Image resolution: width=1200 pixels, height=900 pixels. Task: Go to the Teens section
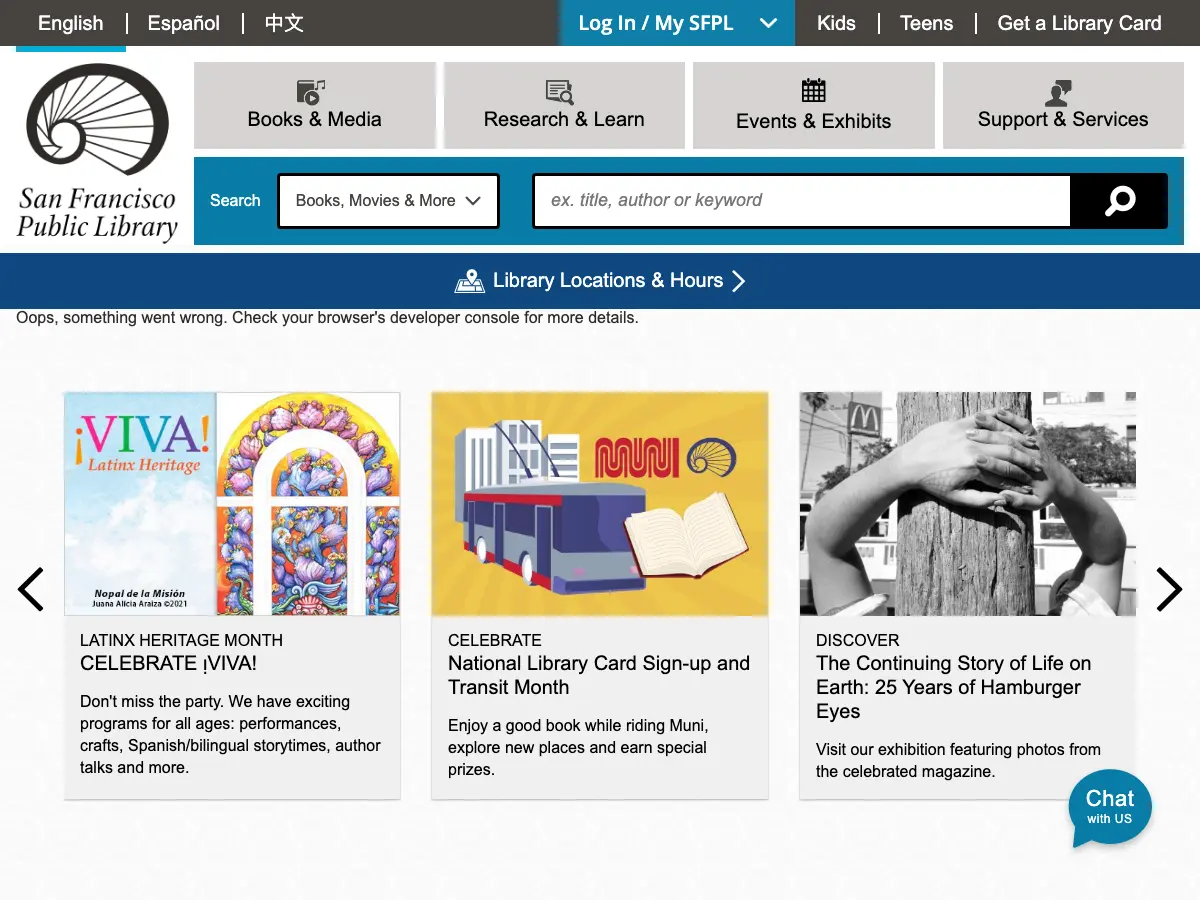pyautogui.click(x=926, y=23)
